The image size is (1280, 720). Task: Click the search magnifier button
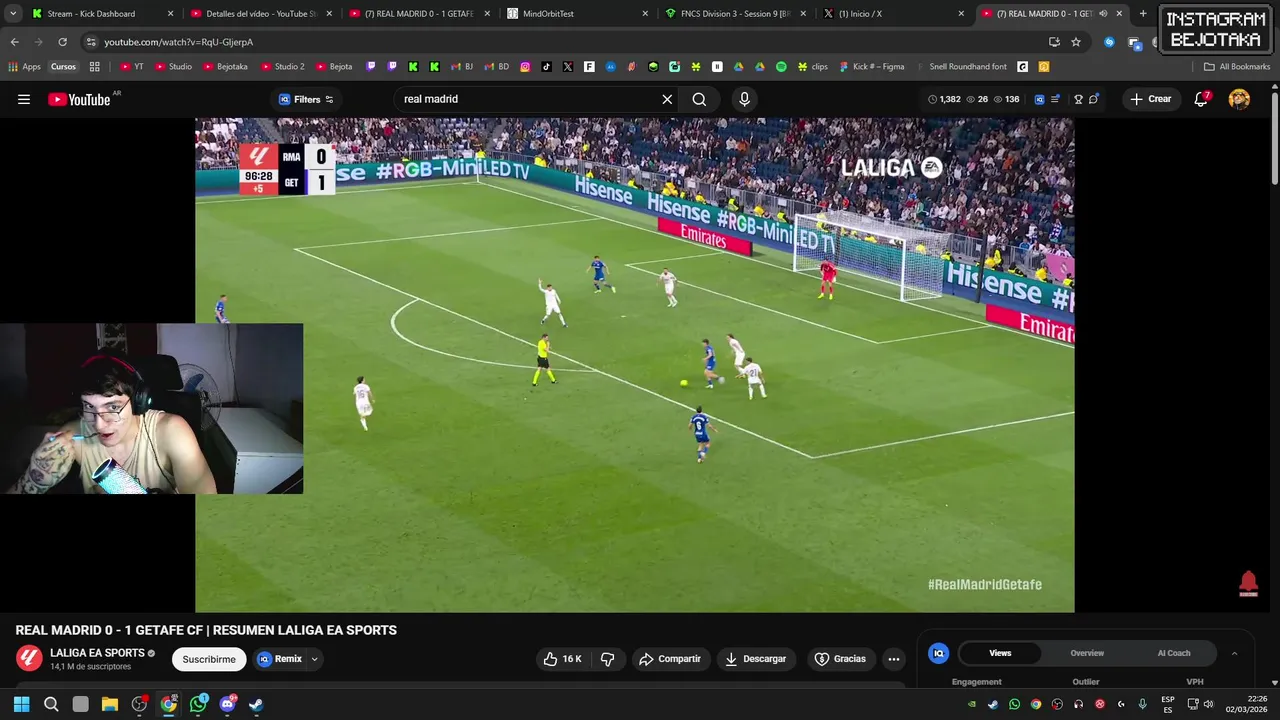699,99
